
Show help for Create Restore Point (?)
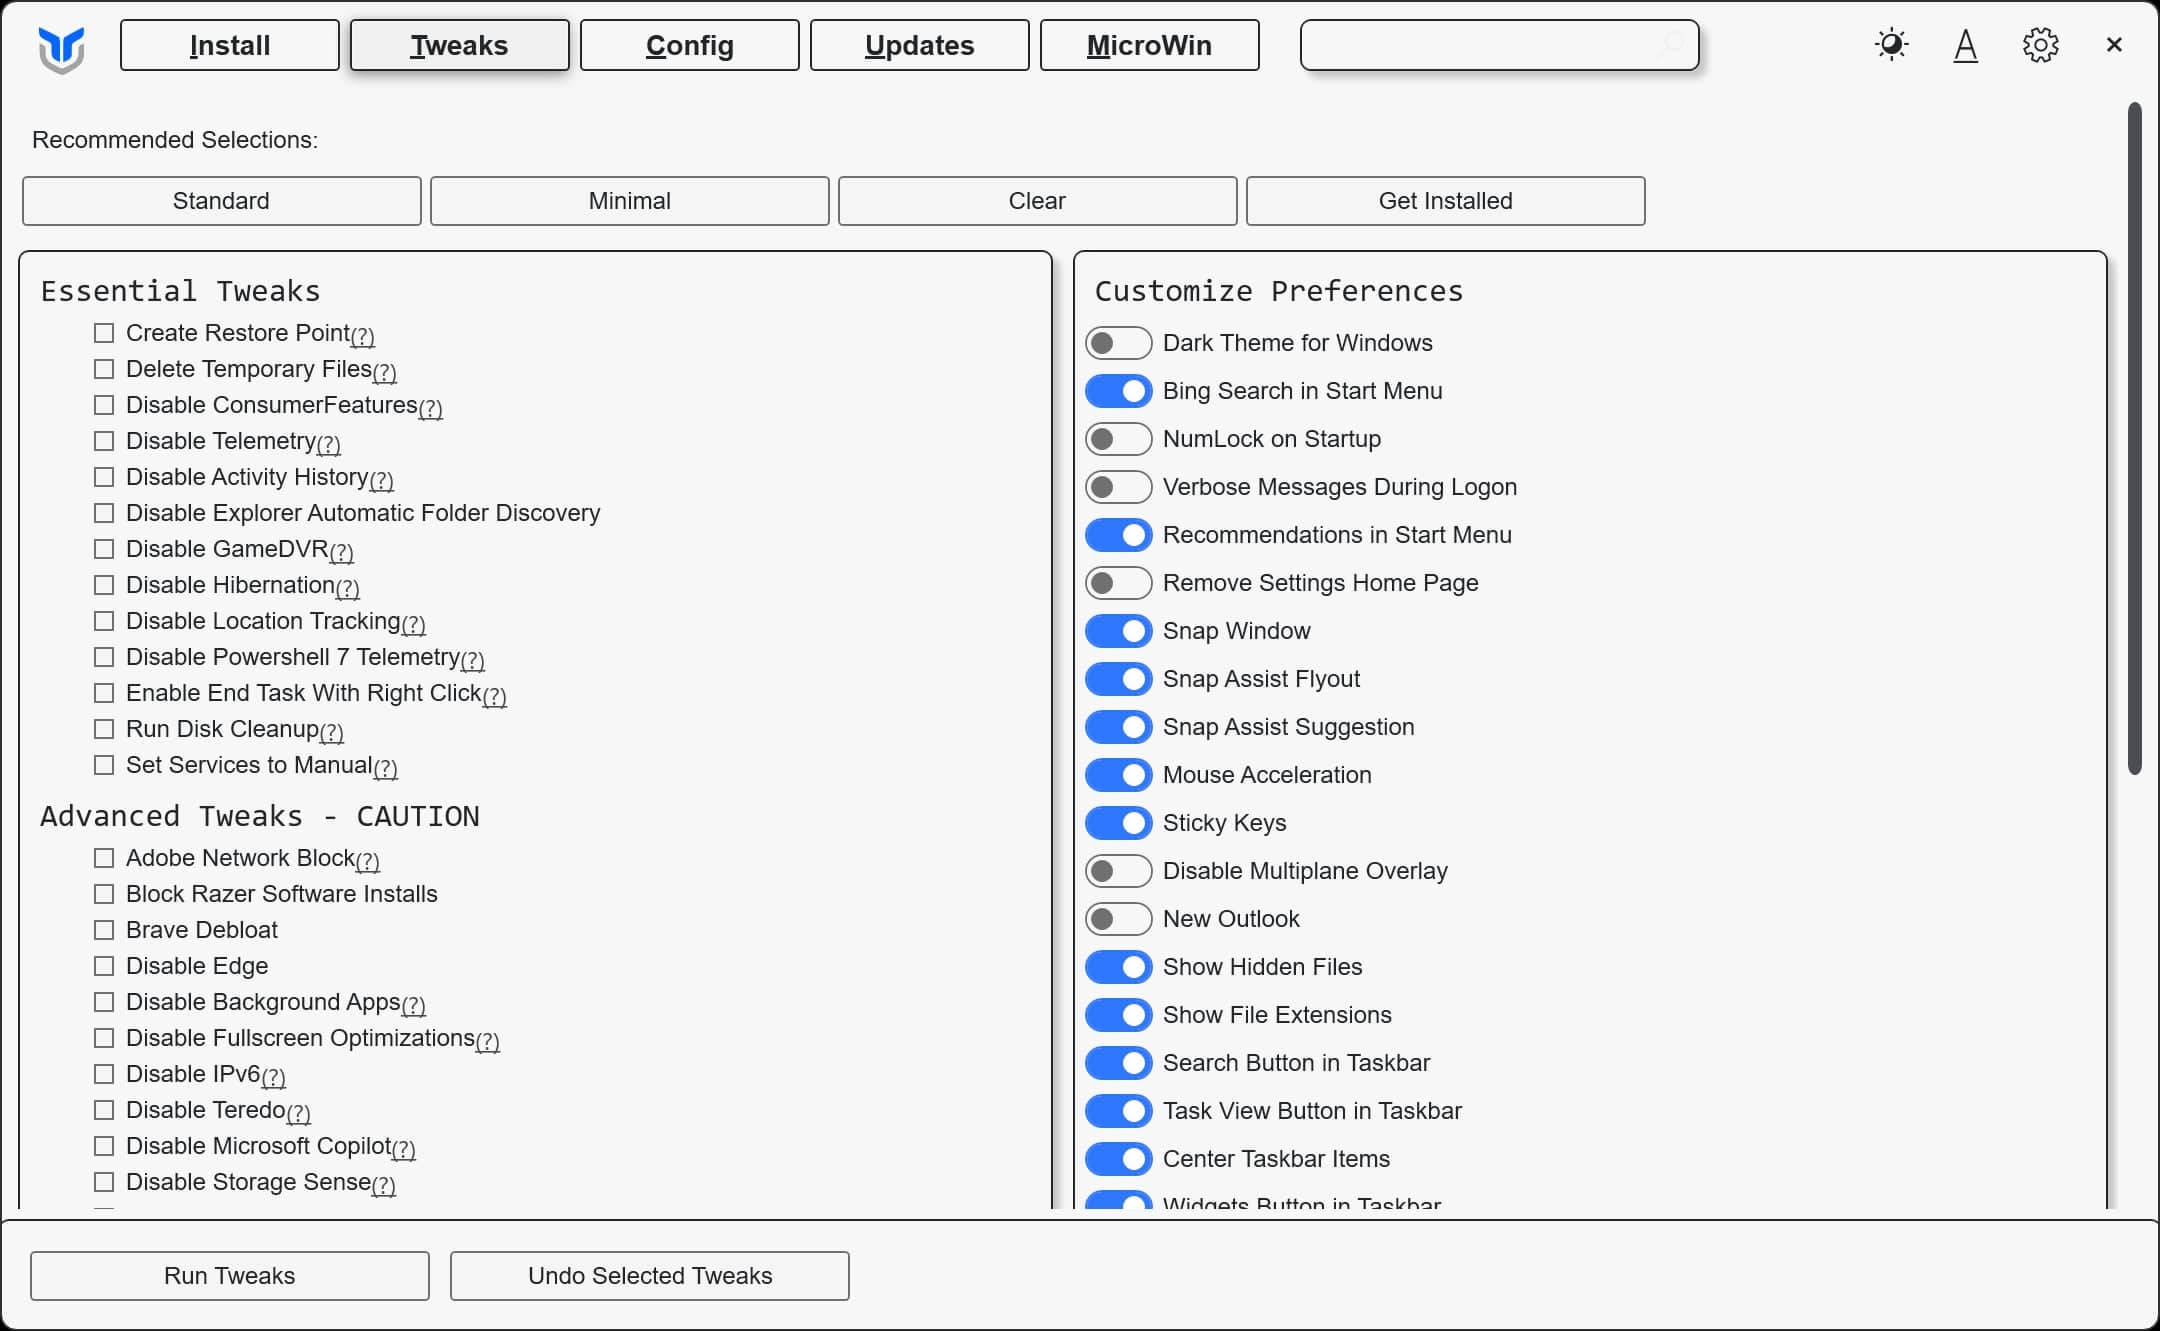(363, 336)
